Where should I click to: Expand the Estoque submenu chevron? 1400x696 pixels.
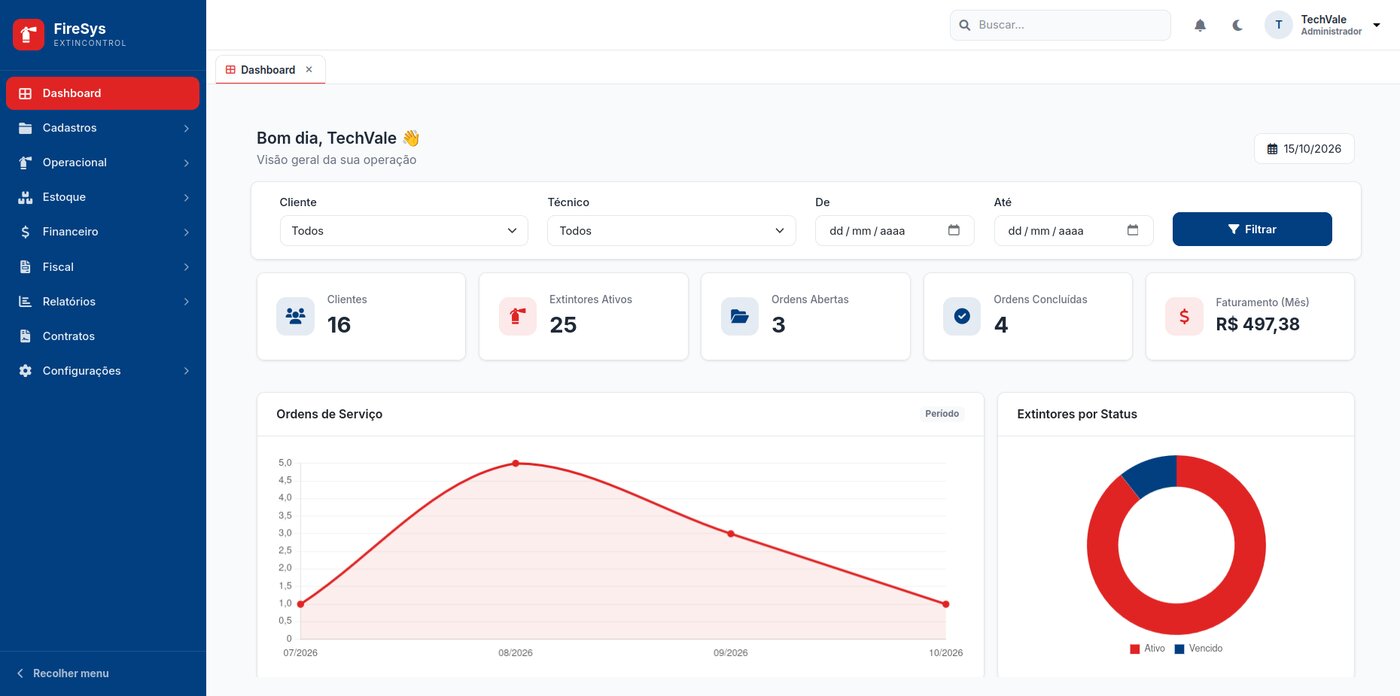coord(186,197)
